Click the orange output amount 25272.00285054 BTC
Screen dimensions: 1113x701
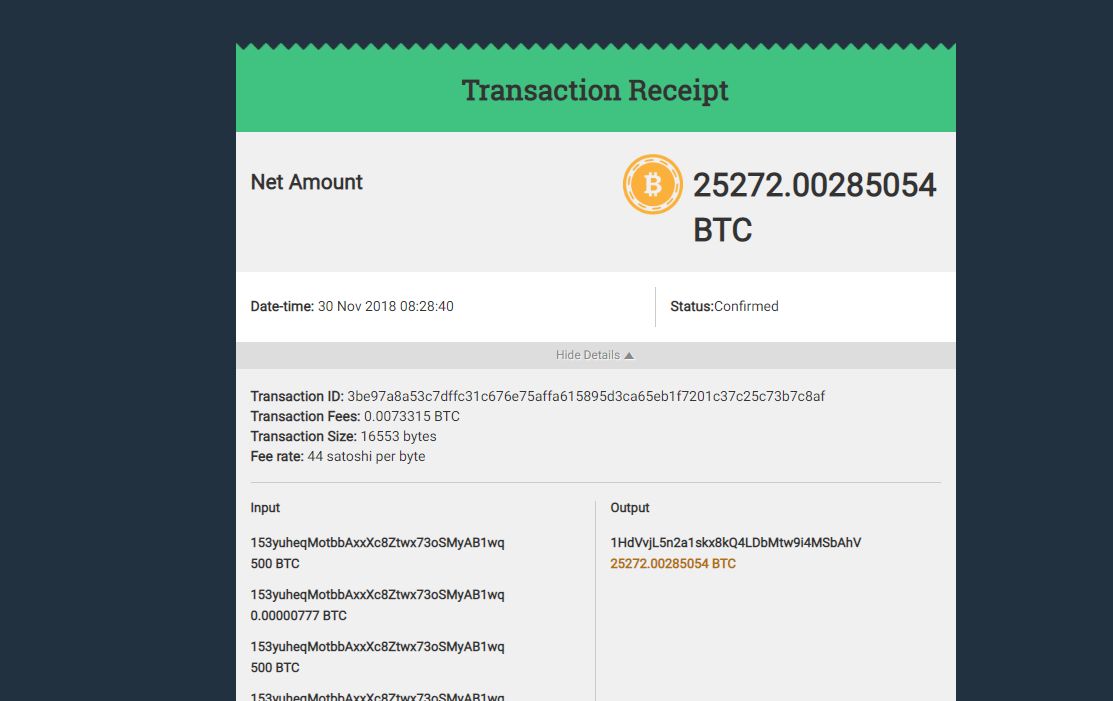(673, 563)
